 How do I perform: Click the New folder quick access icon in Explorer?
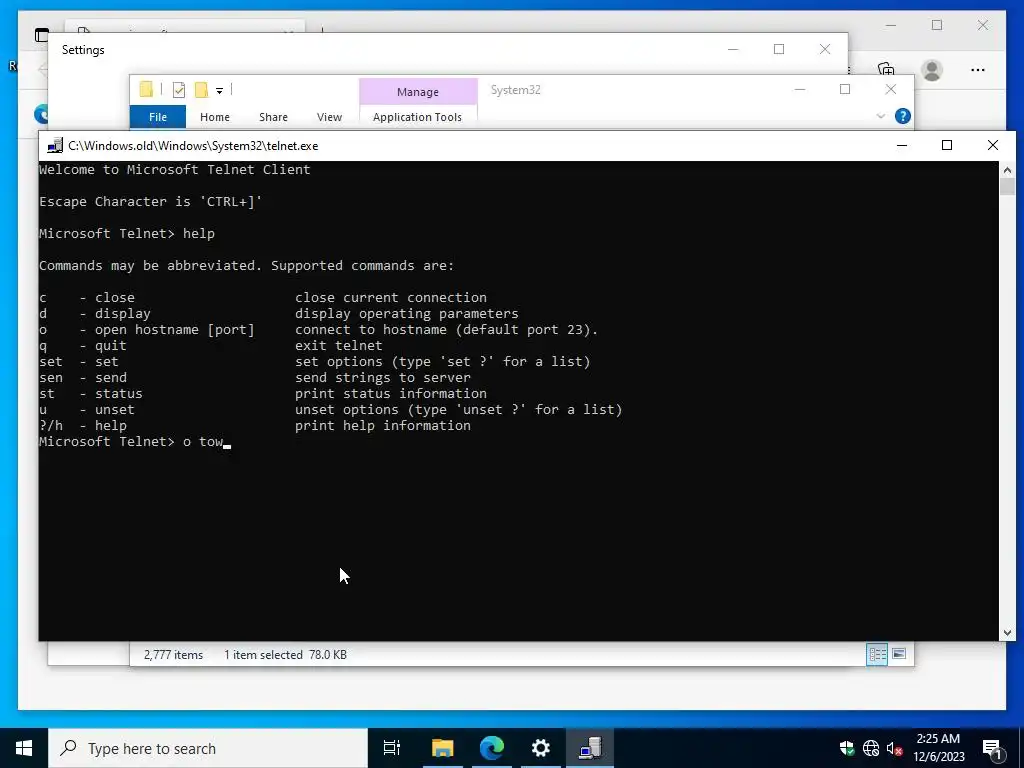click(201, 90)
